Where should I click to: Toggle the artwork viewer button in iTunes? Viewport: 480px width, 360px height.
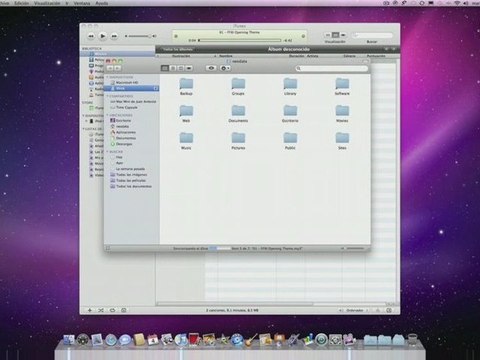pos(124,310)
